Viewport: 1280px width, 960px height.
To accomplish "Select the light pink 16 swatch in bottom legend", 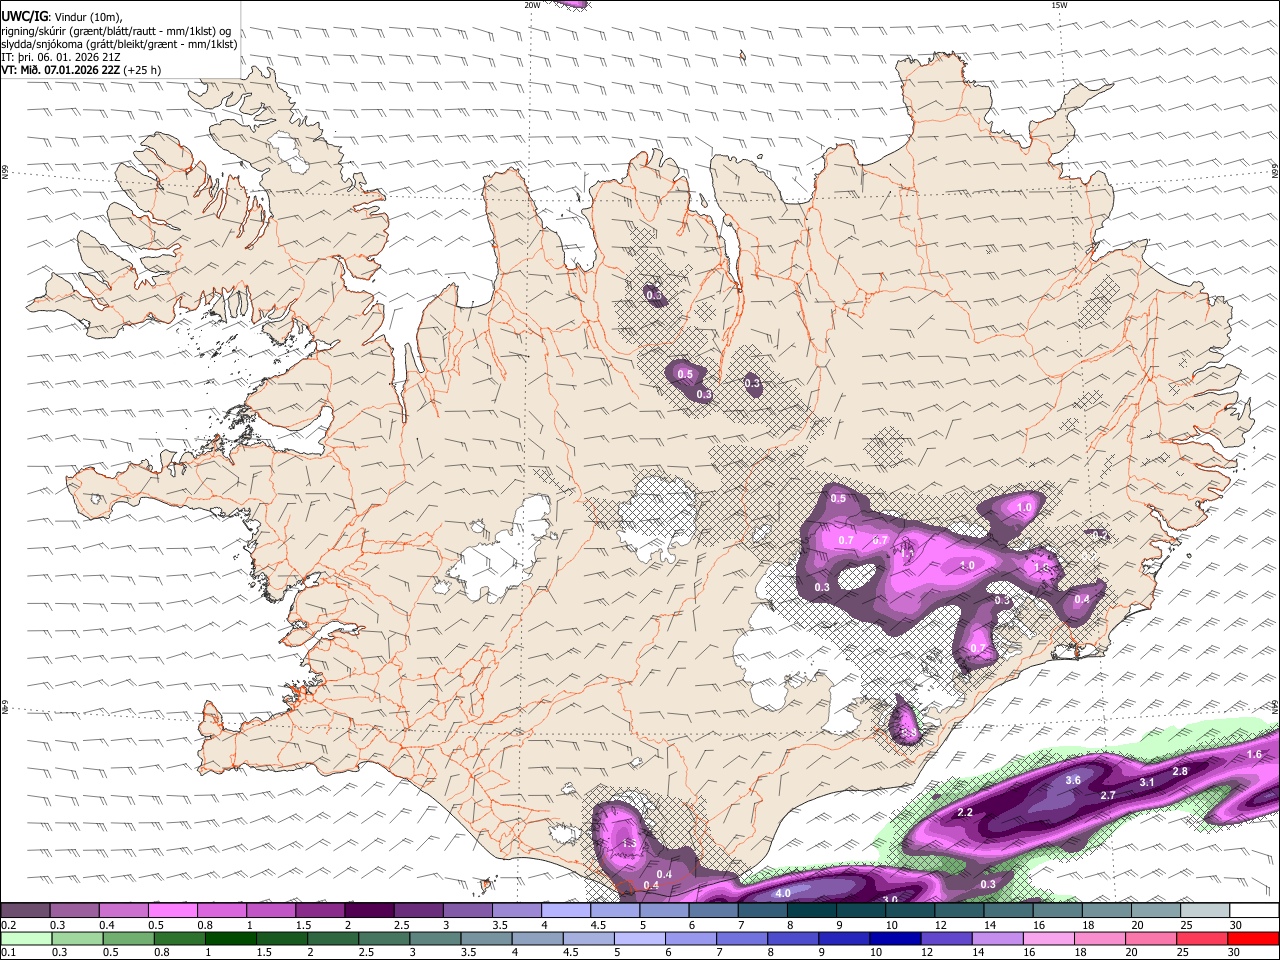I will pos(1048,939).
